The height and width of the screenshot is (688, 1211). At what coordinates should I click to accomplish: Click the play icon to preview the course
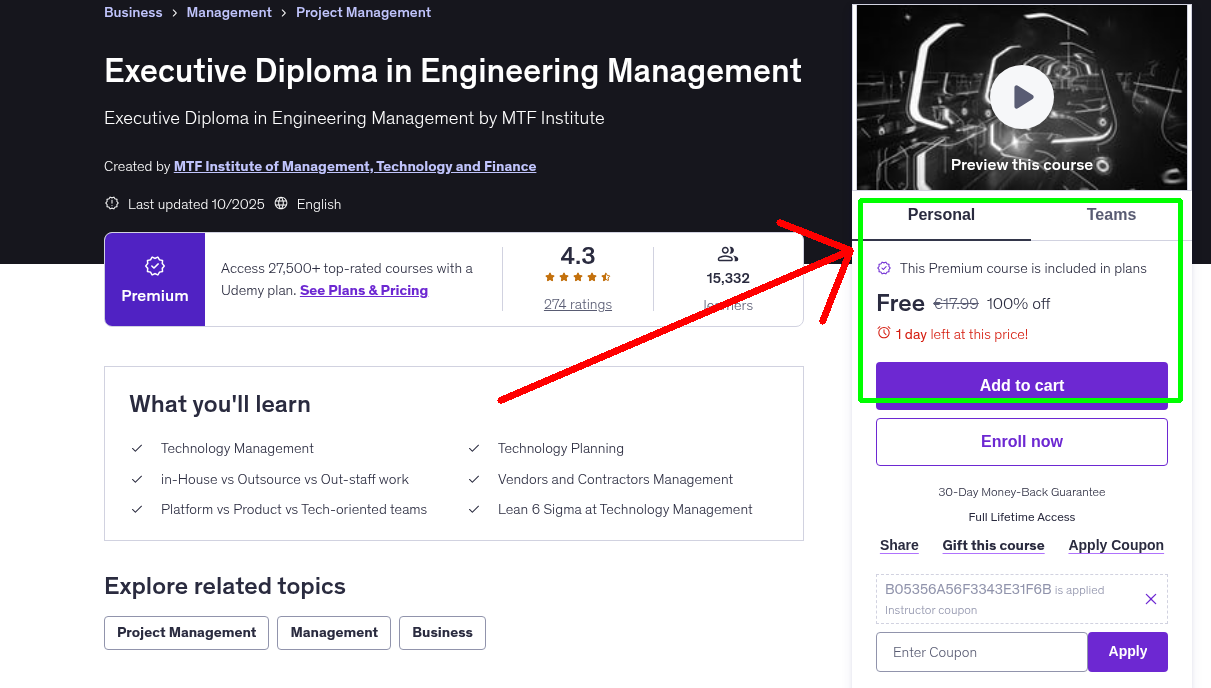[x=1021, y=96]
